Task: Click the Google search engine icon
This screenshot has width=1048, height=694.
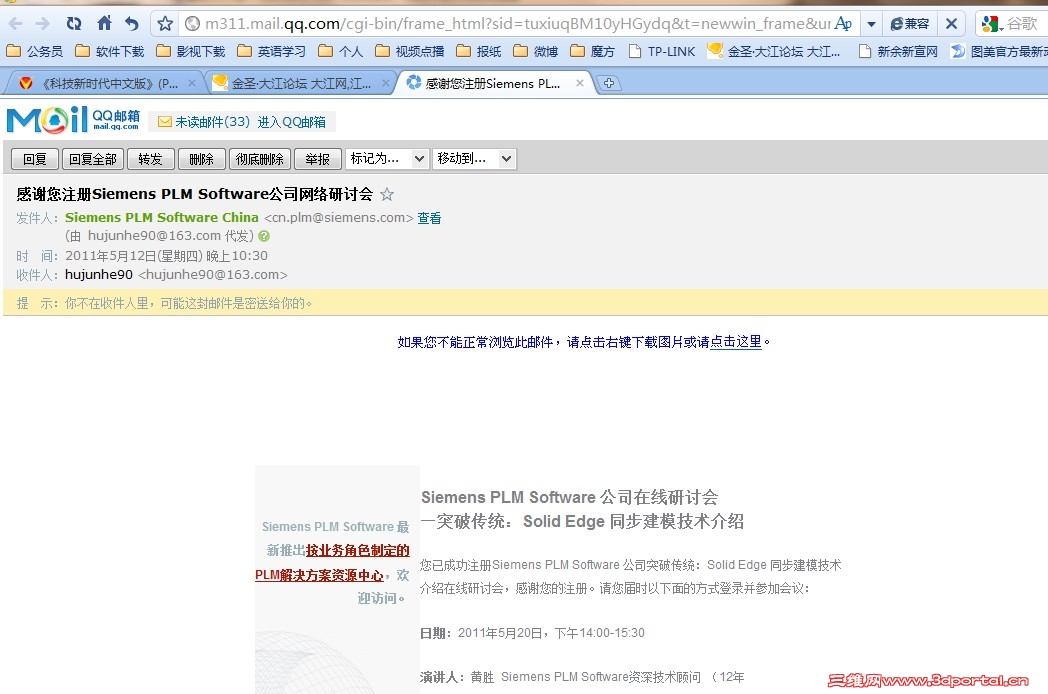Action: (990, 24)
